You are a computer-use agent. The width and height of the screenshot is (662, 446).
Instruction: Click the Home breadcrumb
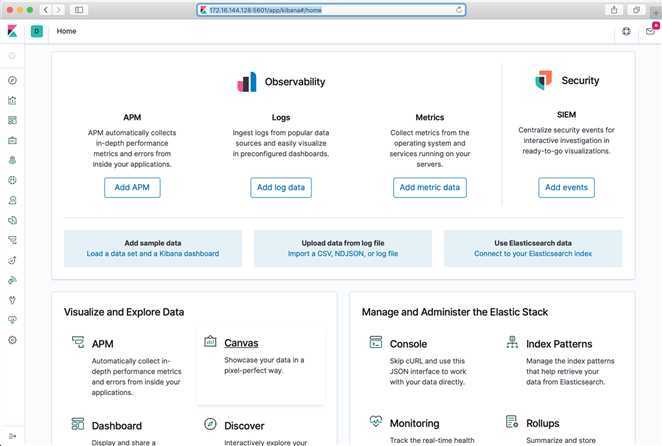pos(67,31)
